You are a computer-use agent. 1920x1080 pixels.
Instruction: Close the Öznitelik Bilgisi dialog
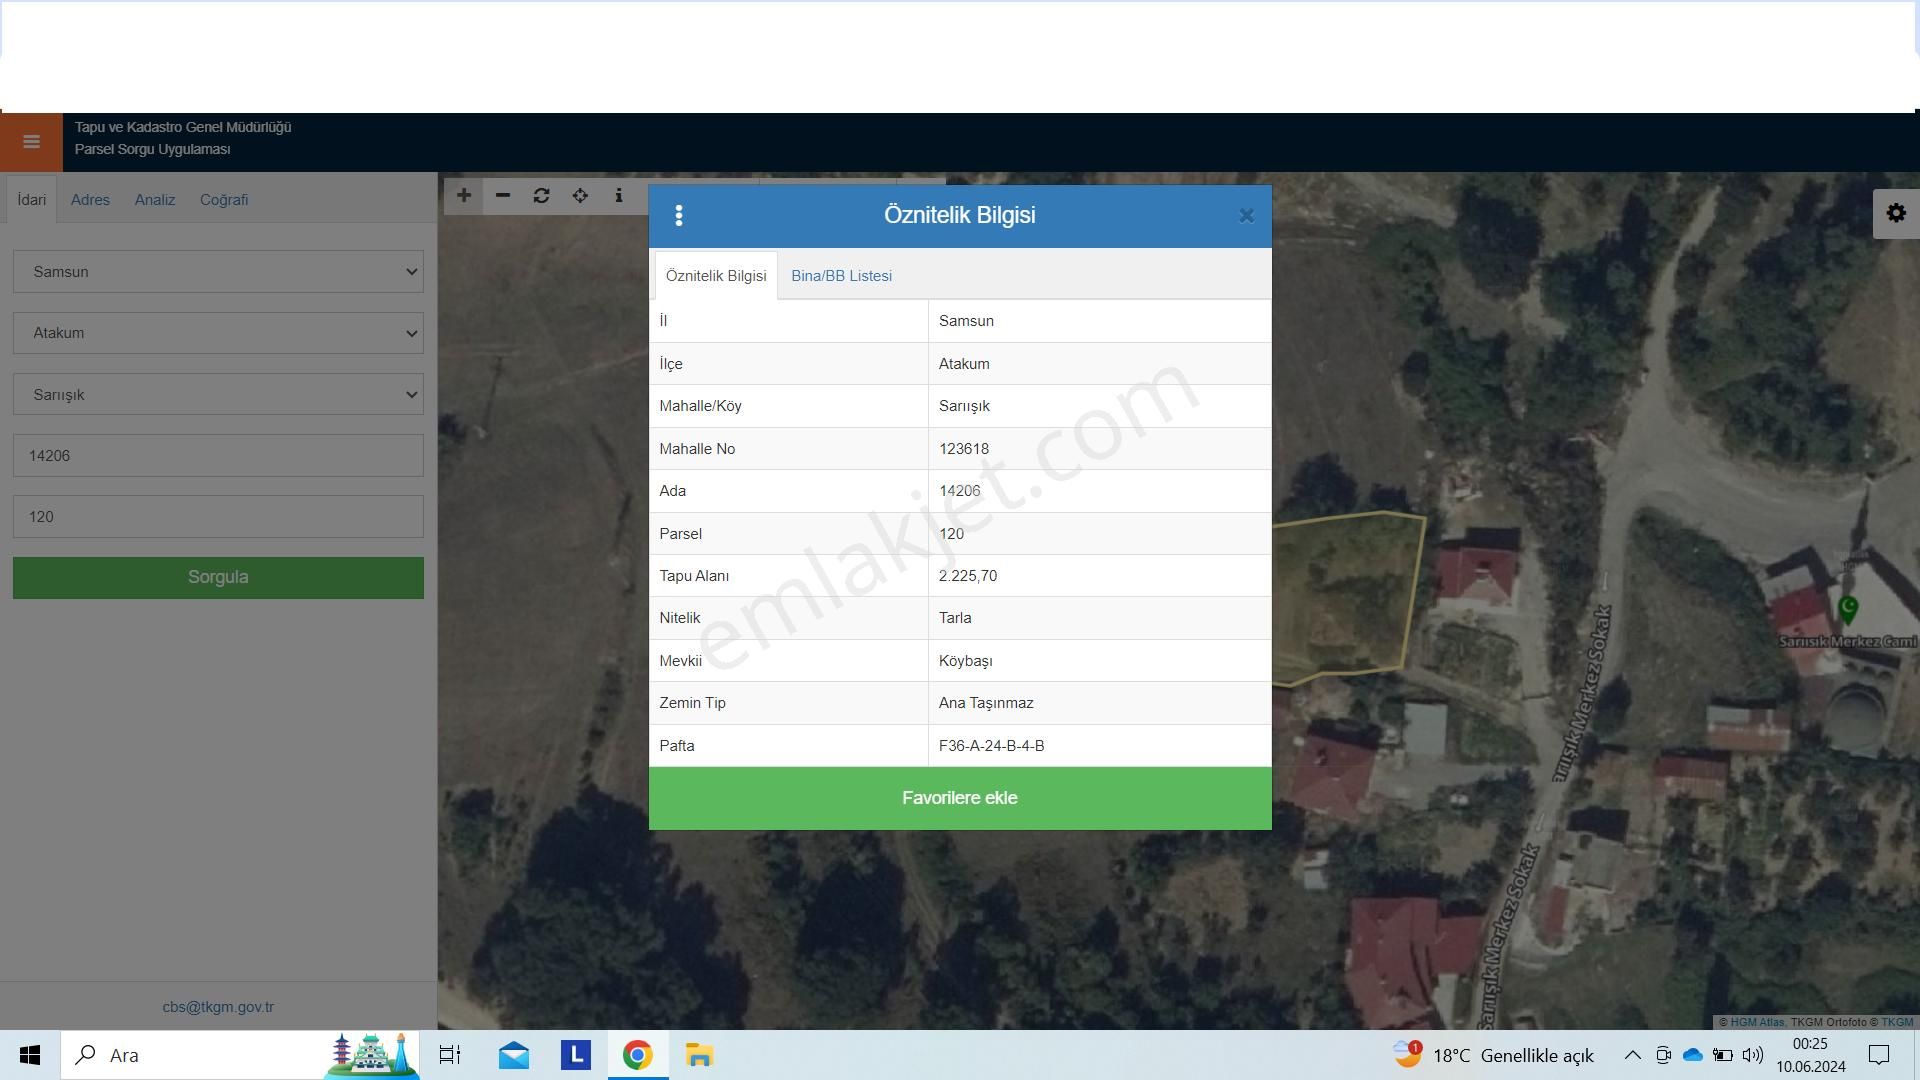[1246, 216]
